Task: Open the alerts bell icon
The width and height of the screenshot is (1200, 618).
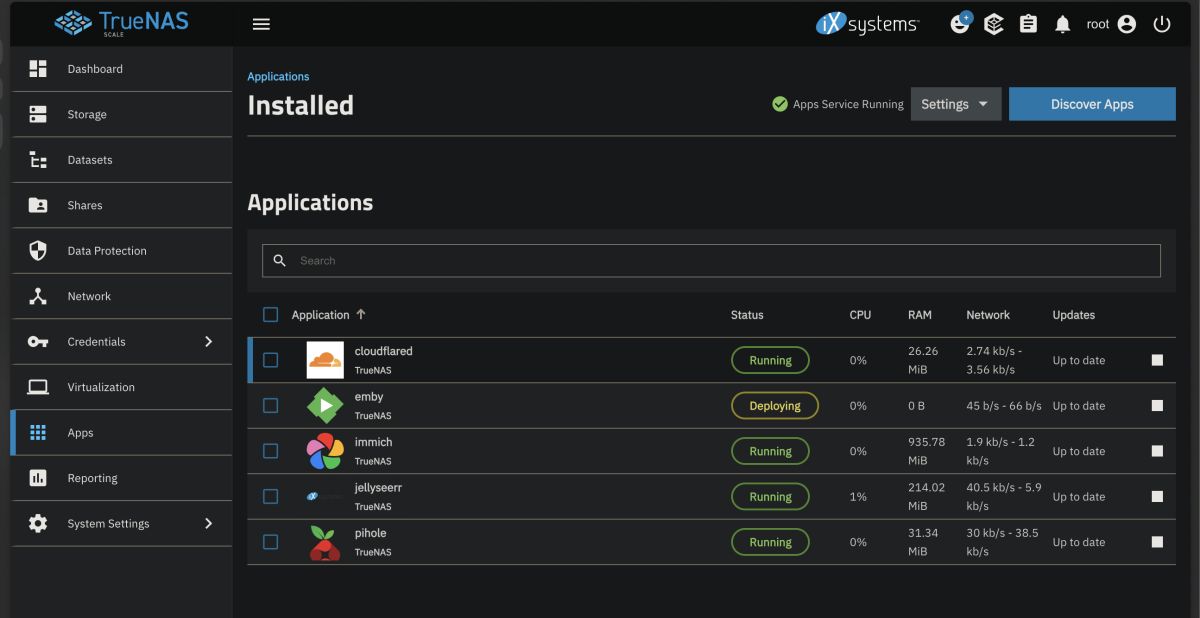Action: click(x=1062, y=24)
